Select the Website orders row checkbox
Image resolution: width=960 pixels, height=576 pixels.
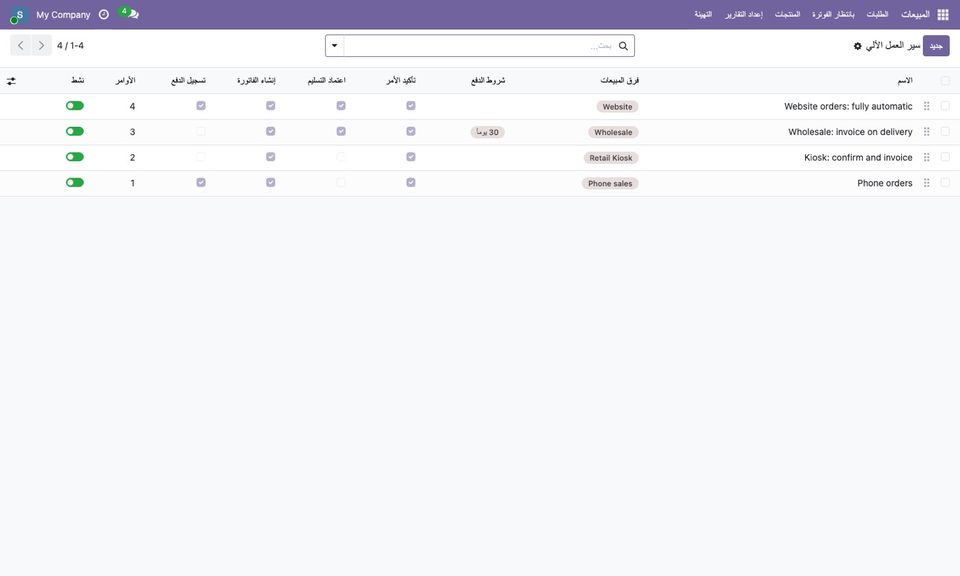click(945, 106)
